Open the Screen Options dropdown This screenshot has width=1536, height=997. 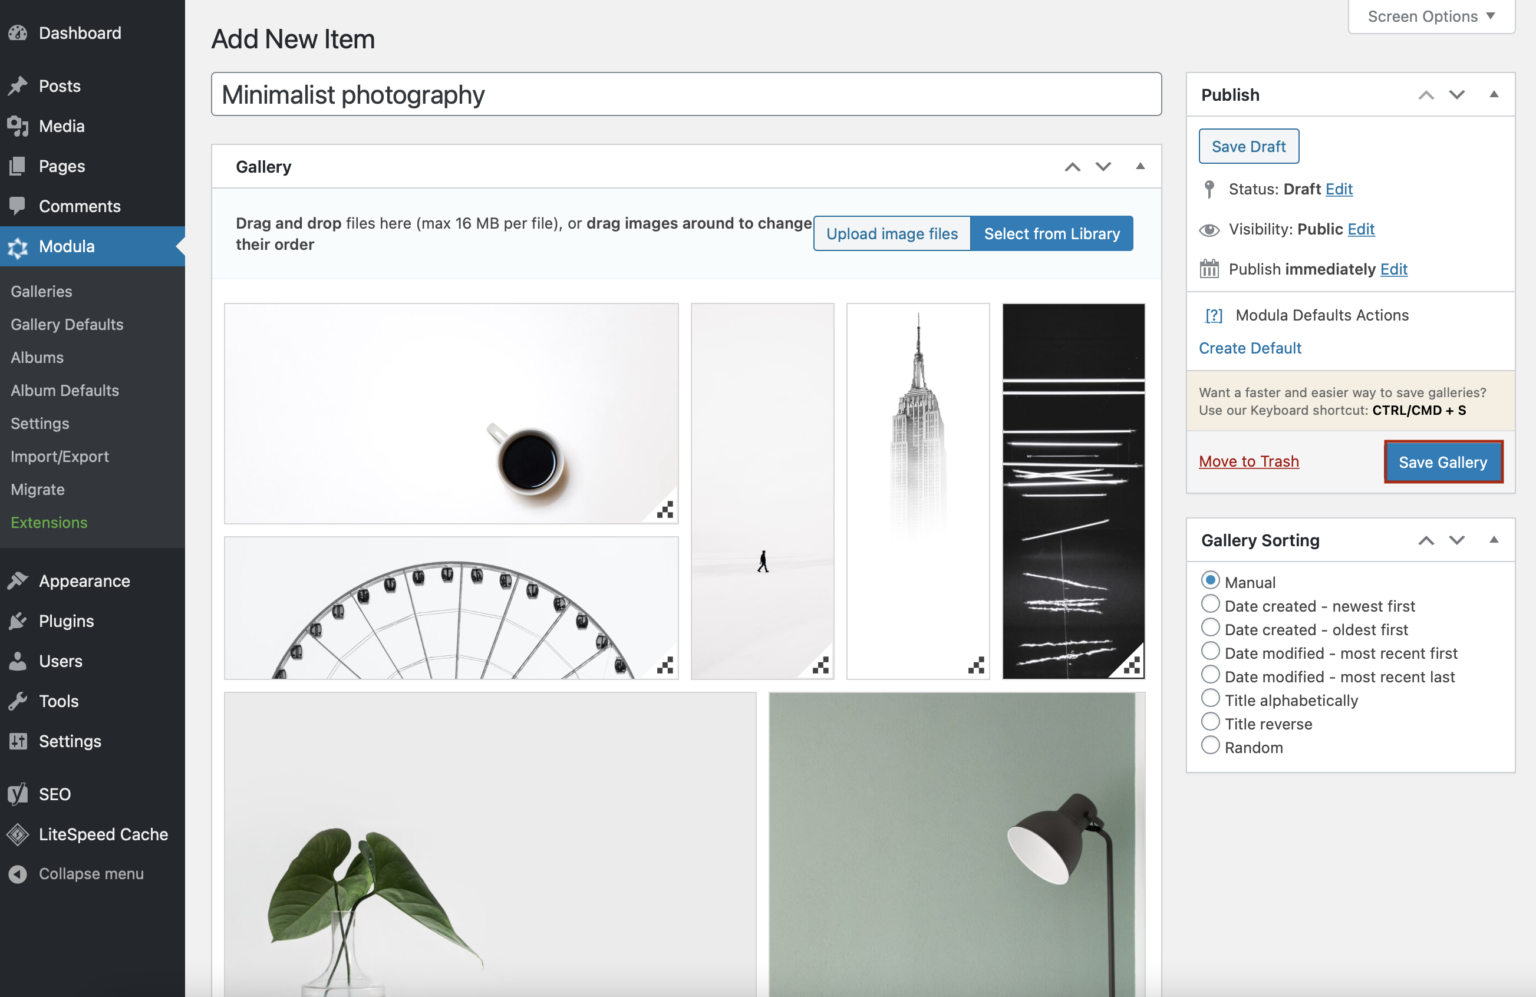[1431, 17]
